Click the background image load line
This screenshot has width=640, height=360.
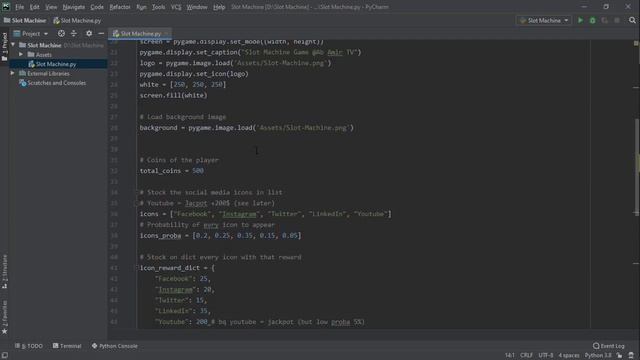tap(247, 128)
